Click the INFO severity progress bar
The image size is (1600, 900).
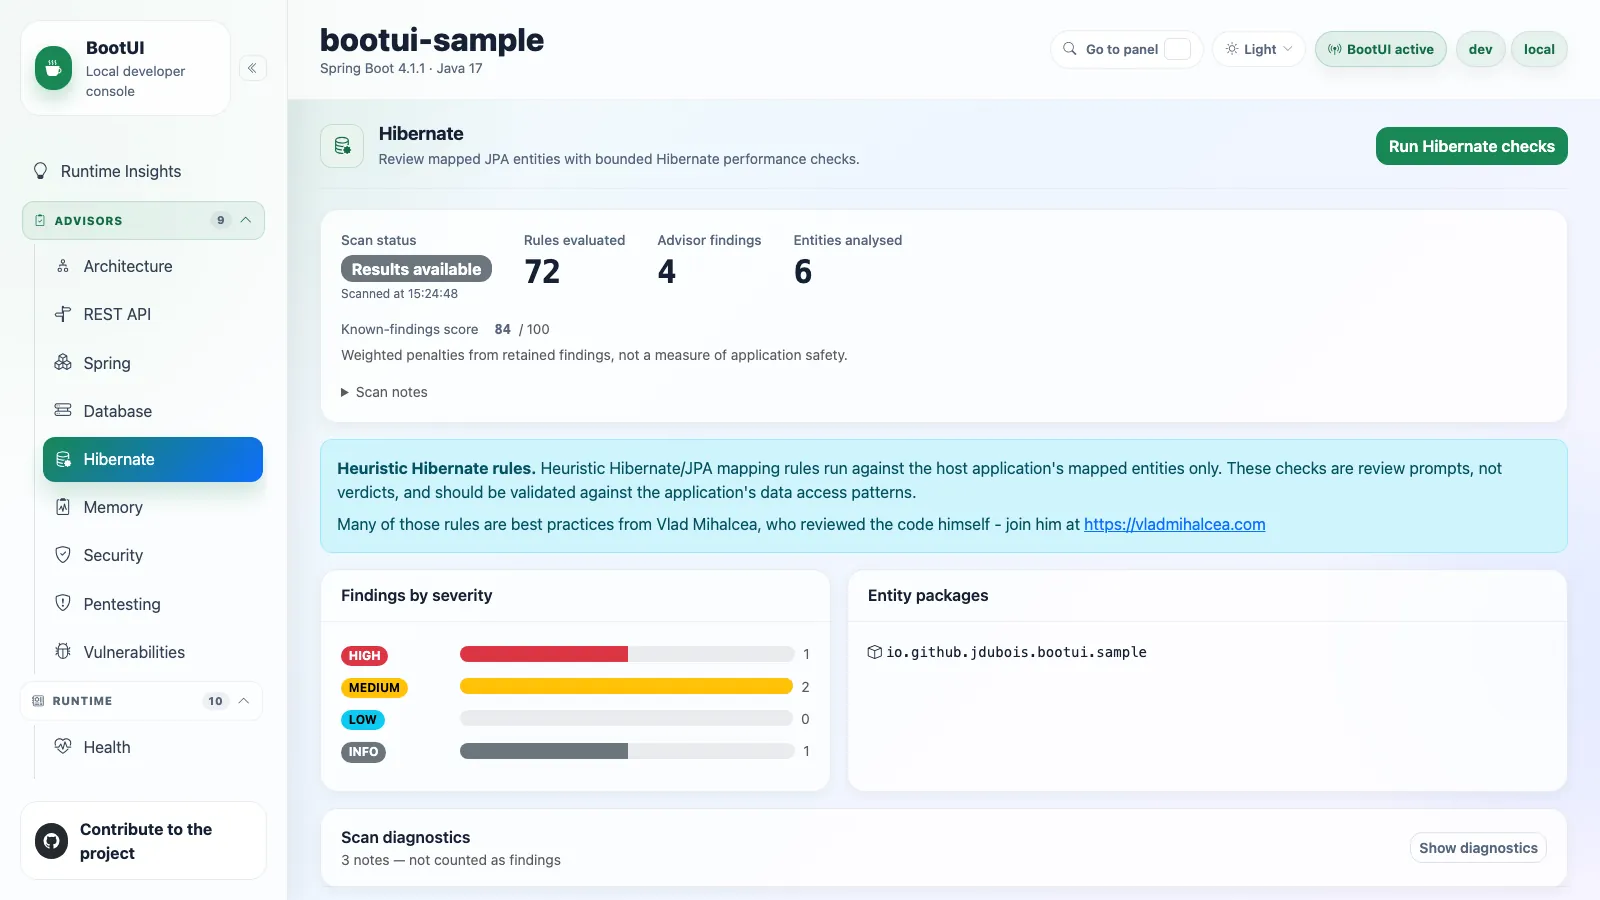click(626, 750)
